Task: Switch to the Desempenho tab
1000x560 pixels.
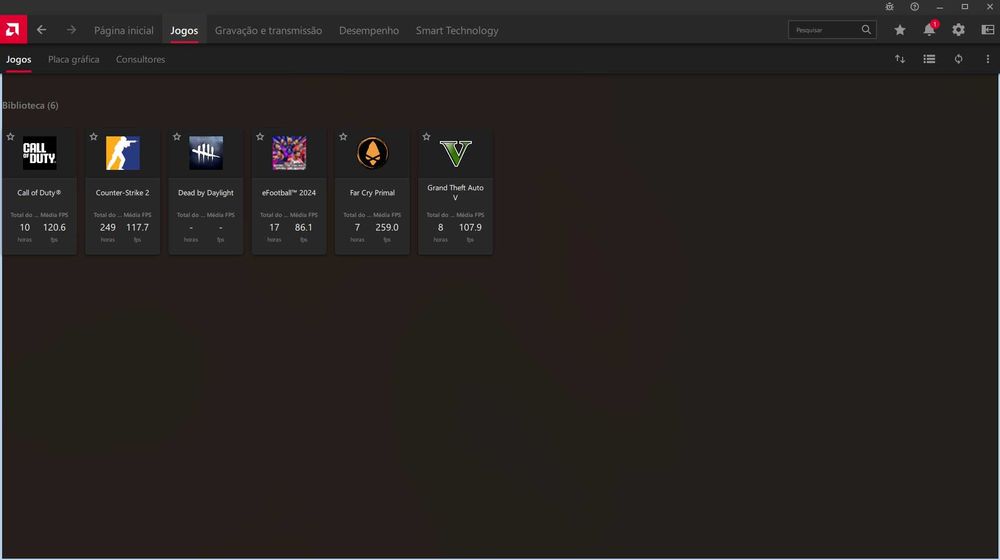Action: [369, 30]
